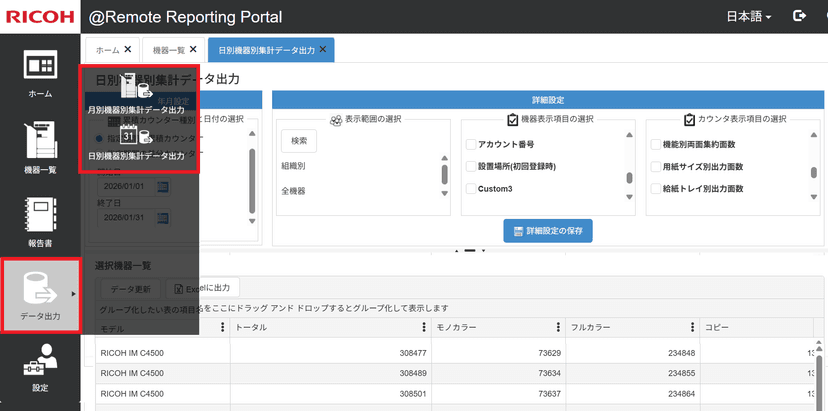Screen dimensions: 828x411
Task: Close the ホーム tab
Action: click(128, 49)
